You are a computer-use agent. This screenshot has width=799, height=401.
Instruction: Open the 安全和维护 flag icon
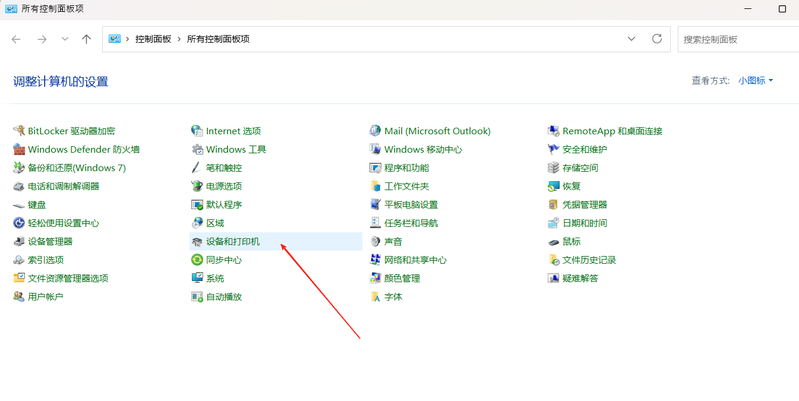[x=553, y=149]
